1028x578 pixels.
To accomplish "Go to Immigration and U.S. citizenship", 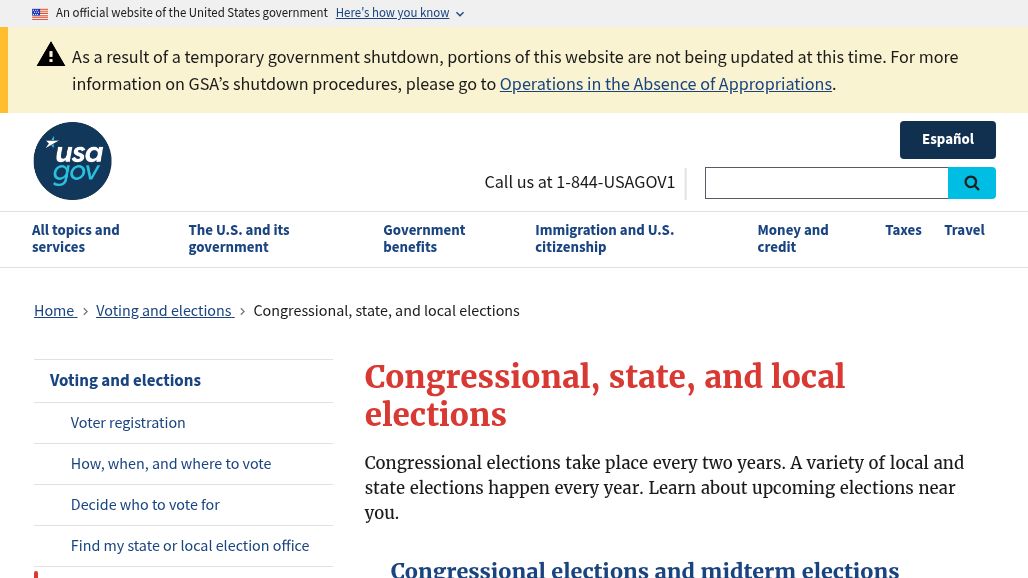I will [604, 238].
